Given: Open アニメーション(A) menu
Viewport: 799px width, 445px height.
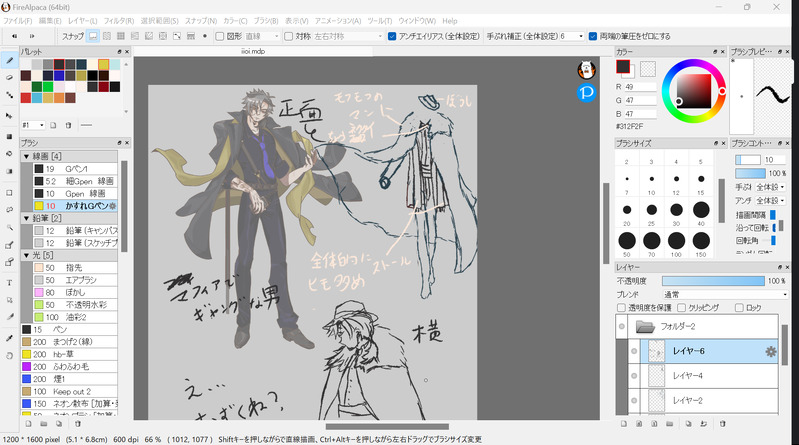Looking at the screenshot, I should (338, 21).
